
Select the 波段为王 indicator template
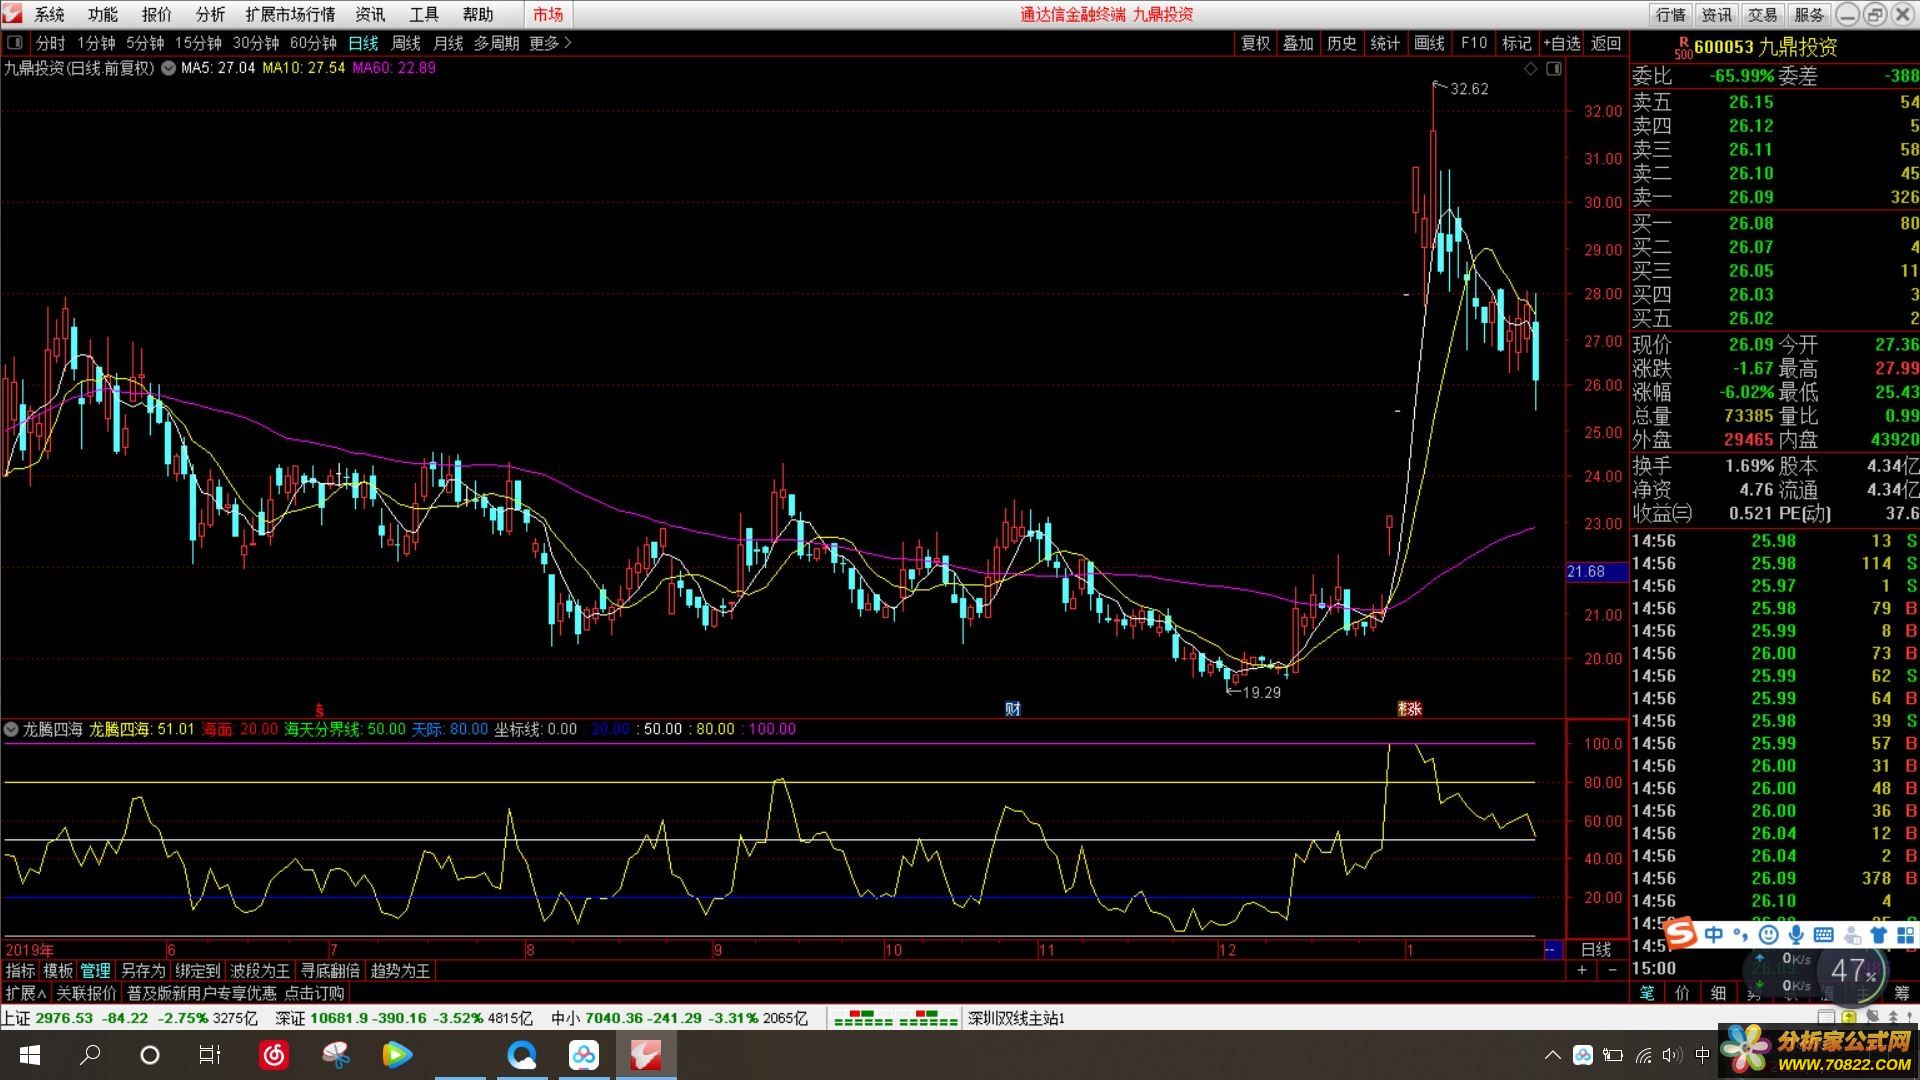pyautogui.click(x=260, y=971)
